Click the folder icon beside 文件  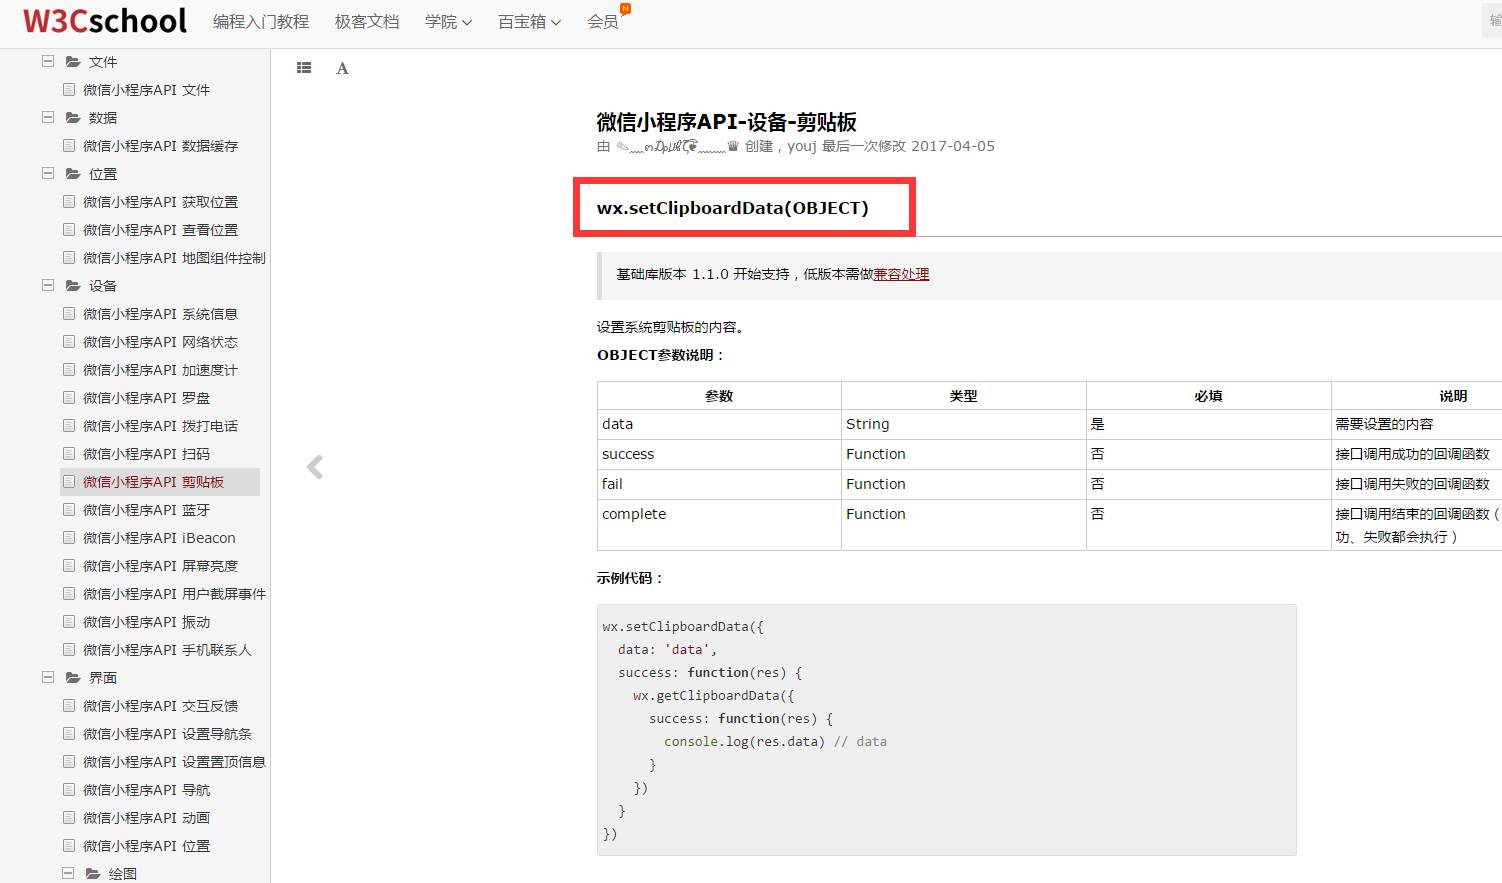73,62
